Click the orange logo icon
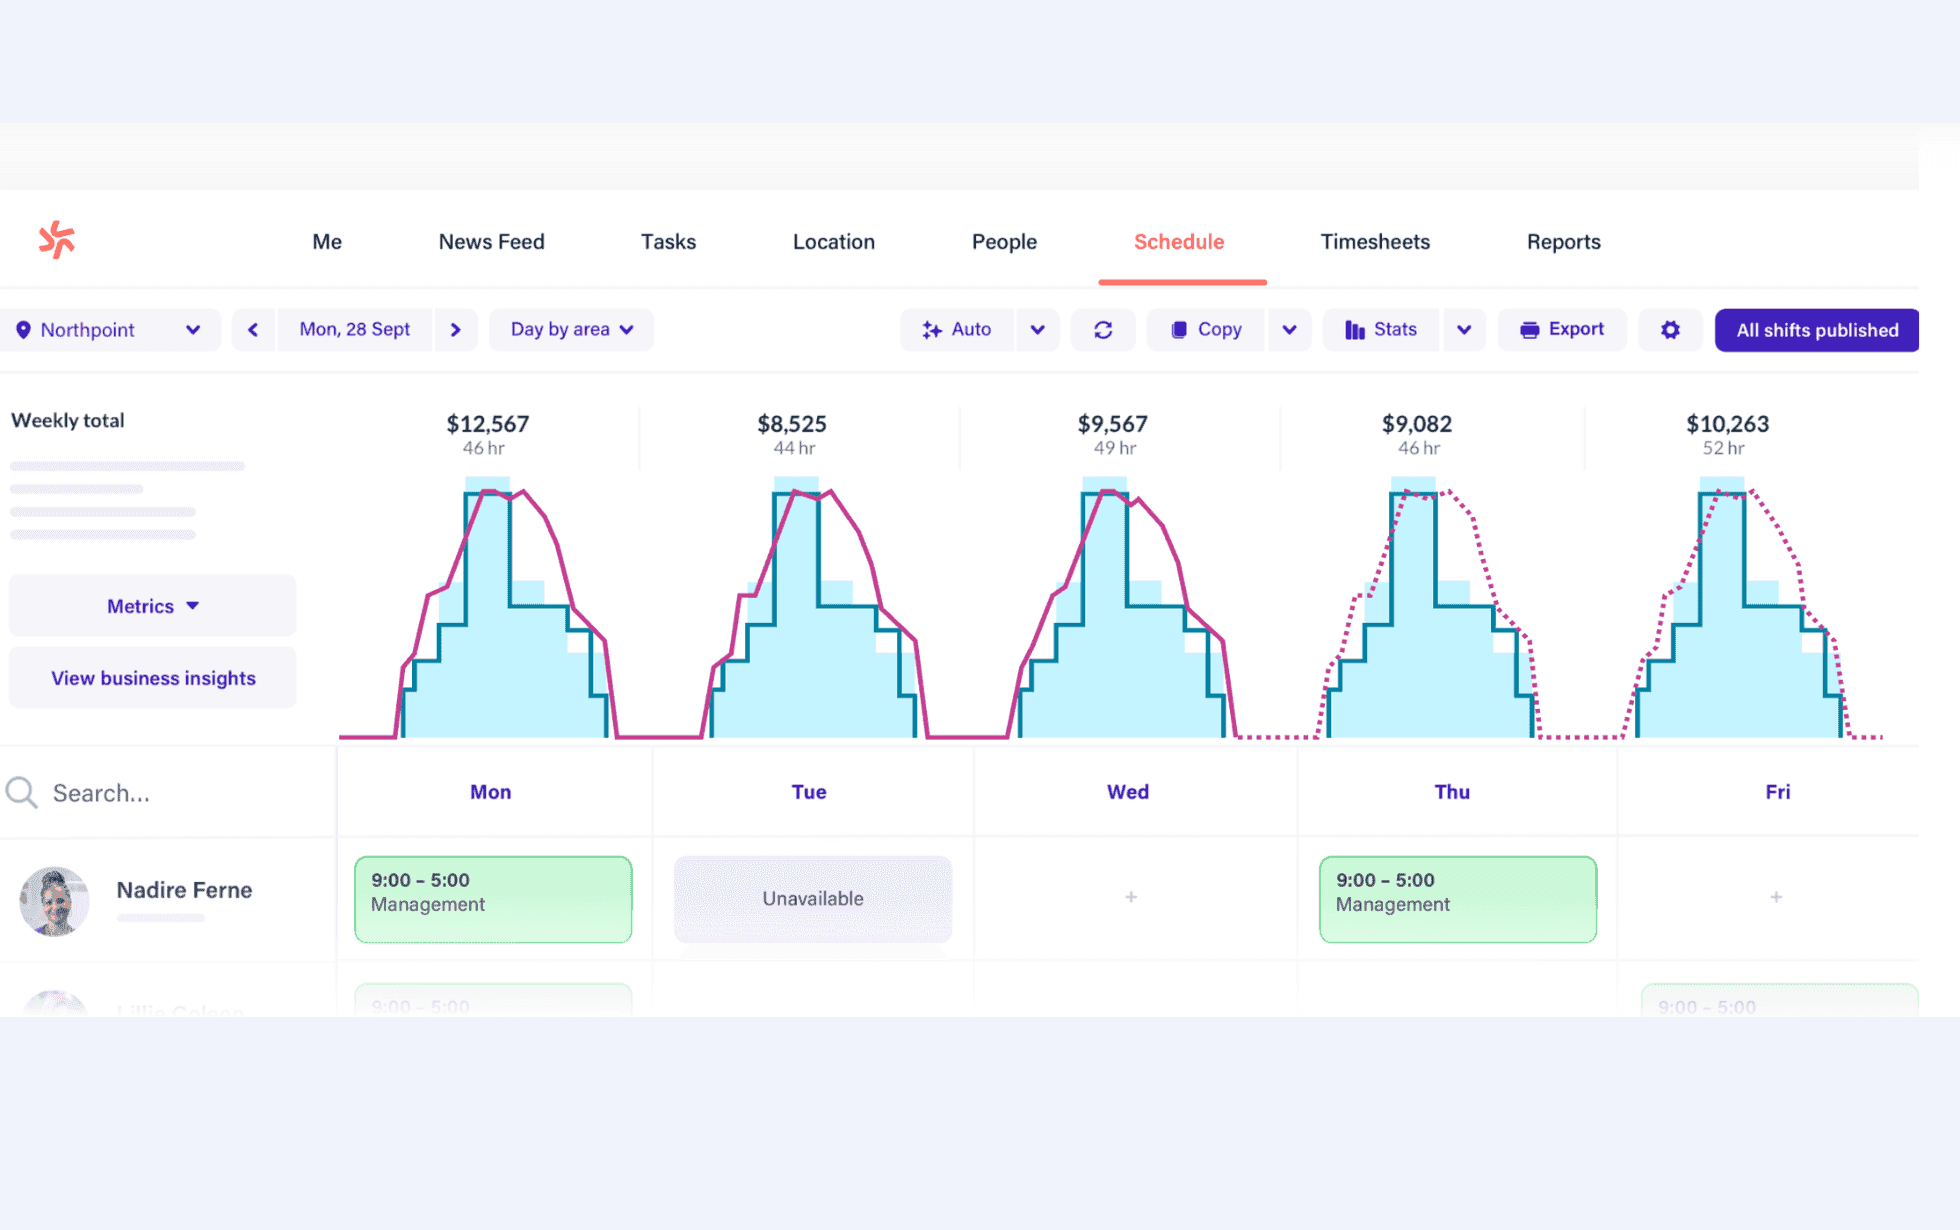The image size is (1960, 1230). point(57,240)
